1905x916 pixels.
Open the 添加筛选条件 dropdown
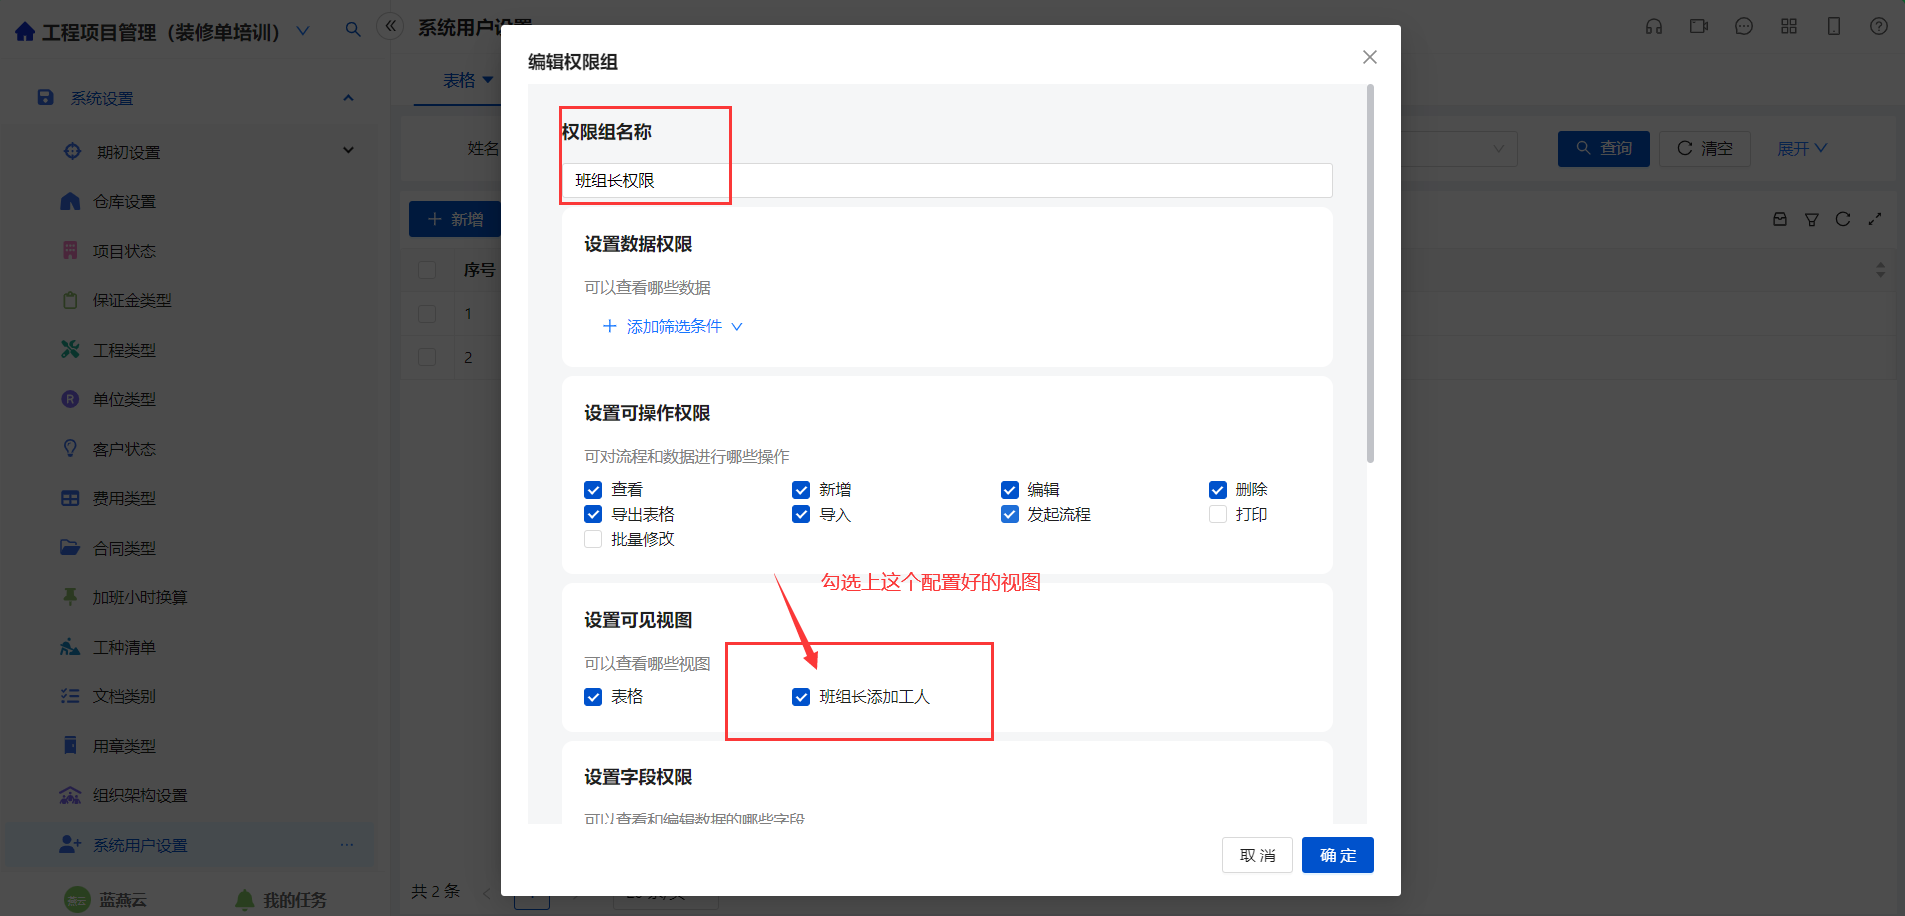(x=673, y=327)
